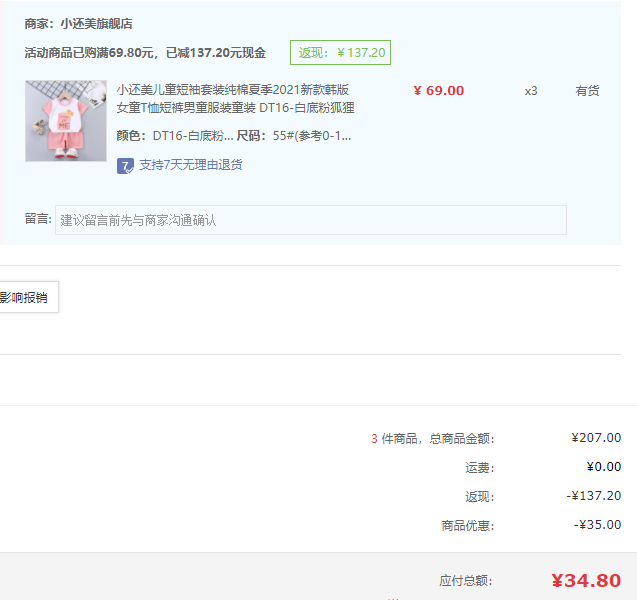The image size is (637, 600).
Task: Click the 影响报销 button
Action: tap(26, 297)
